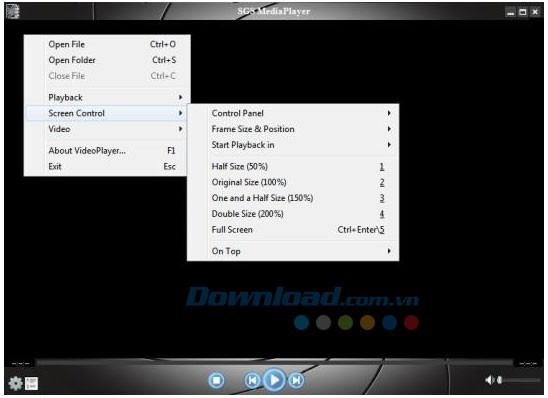Image resolution: width=548 pixels, height=398 pixels.
Task: Expand the On Top submenu
Action: click(293, 251)
